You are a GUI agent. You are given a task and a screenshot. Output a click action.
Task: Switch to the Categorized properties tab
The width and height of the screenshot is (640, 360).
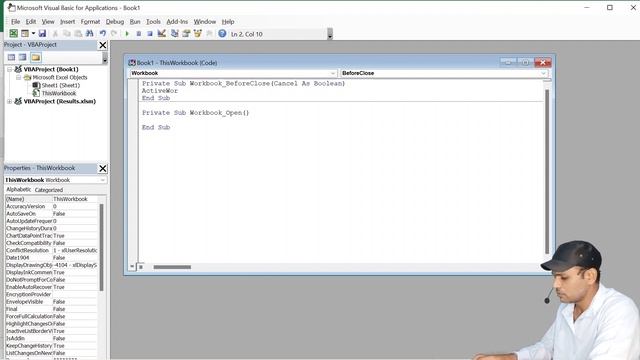point(49,190)
